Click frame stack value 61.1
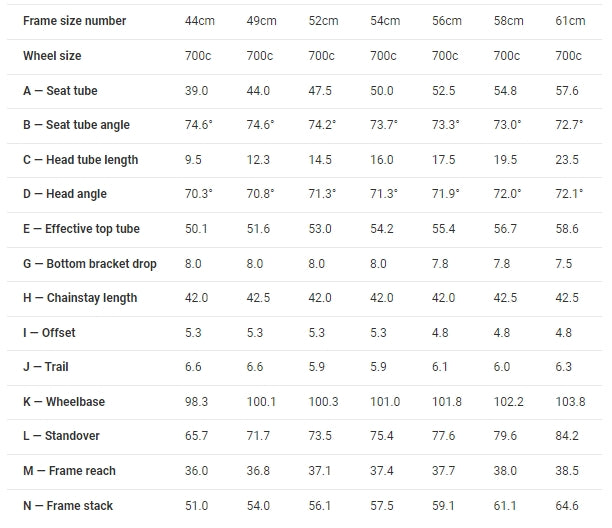 click(507, 506)
